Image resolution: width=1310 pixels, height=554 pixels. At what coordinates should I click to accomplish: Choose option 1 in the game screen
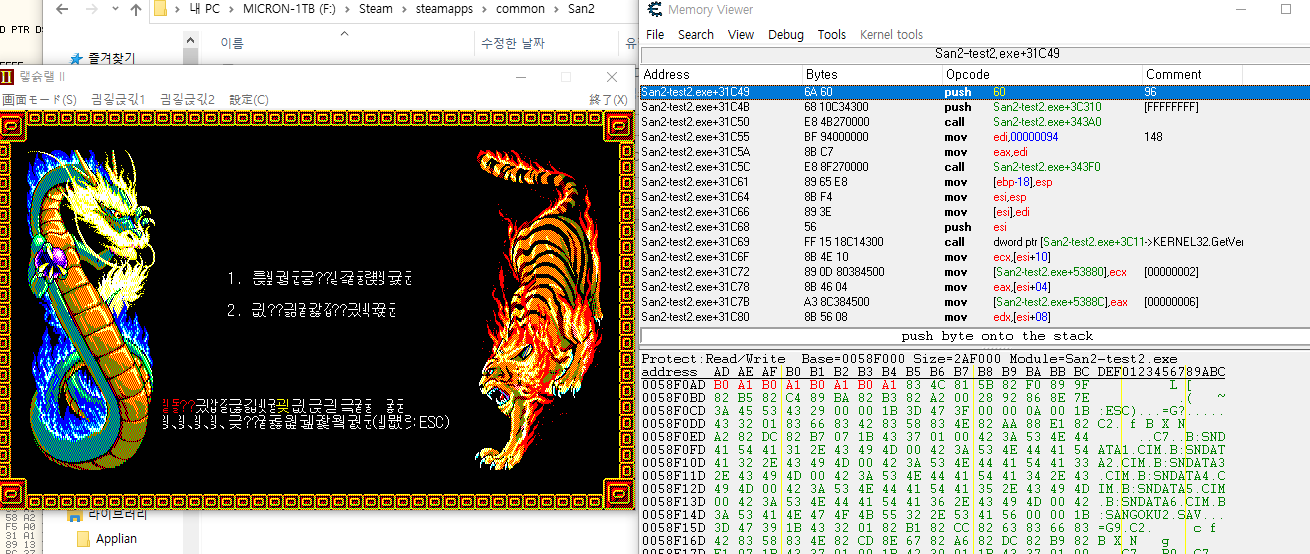coord(318,278)
